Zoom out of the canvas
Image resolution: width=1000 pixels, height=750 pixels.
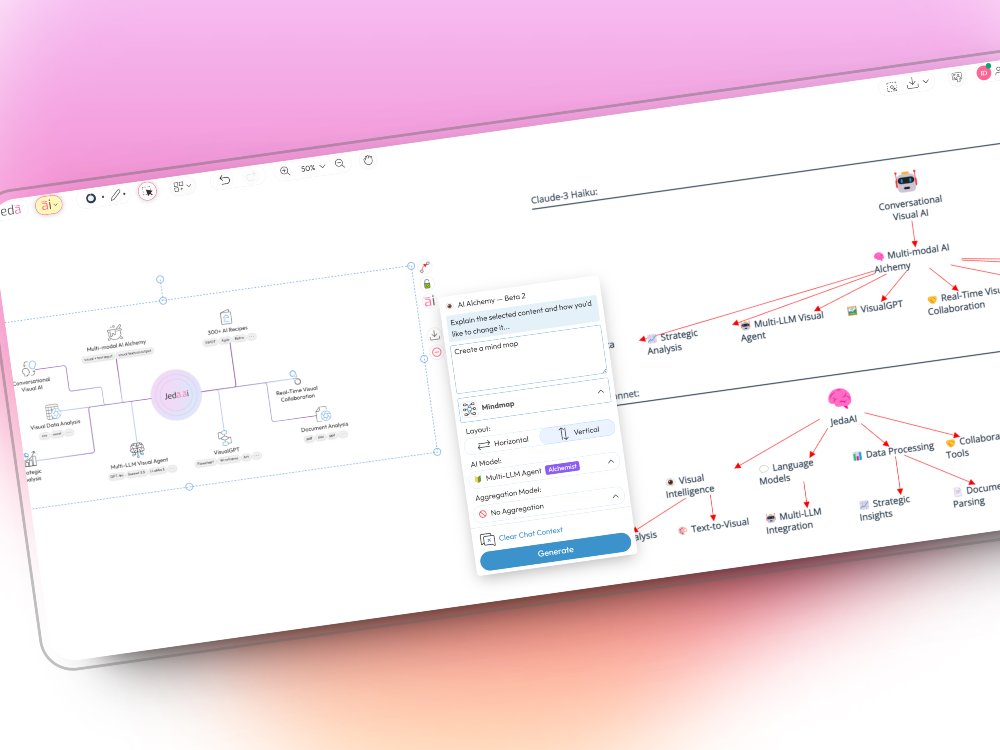point(340,163)
